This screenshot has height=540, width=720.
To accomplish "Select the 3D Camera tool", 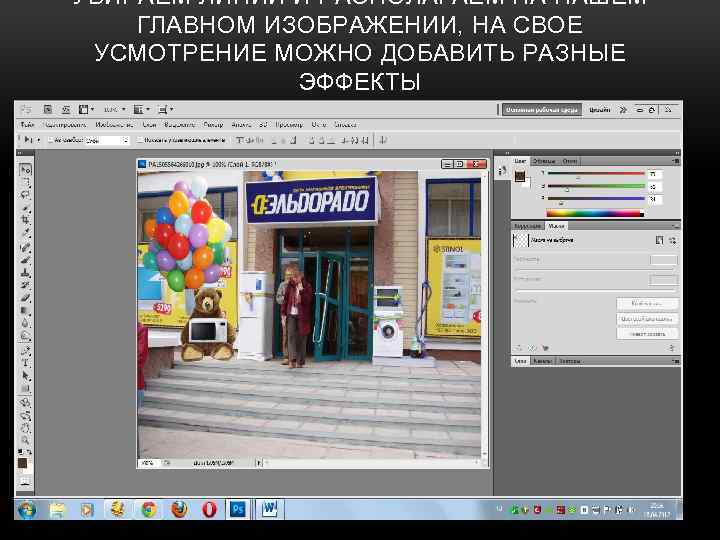I will (25, 416).
